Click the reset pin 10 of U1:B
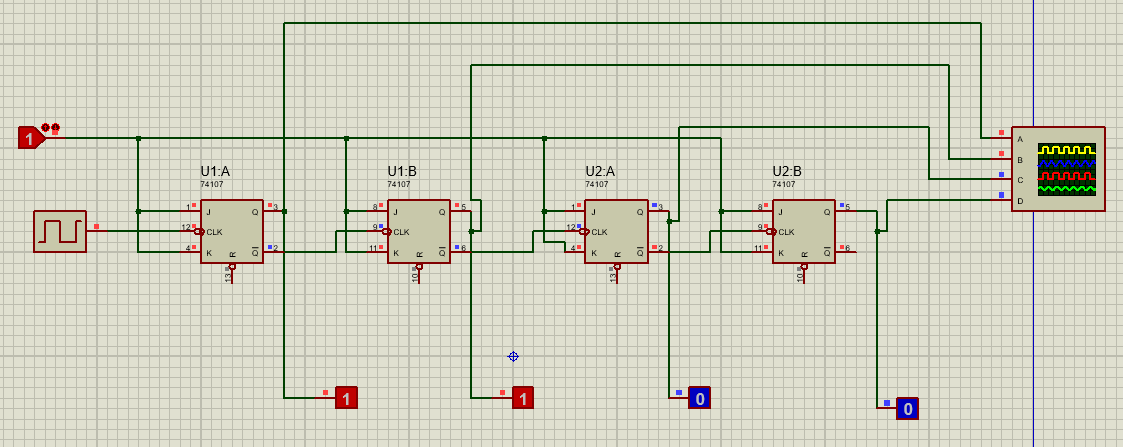Screen dimensions: 1123x447 tap(419, 272)
